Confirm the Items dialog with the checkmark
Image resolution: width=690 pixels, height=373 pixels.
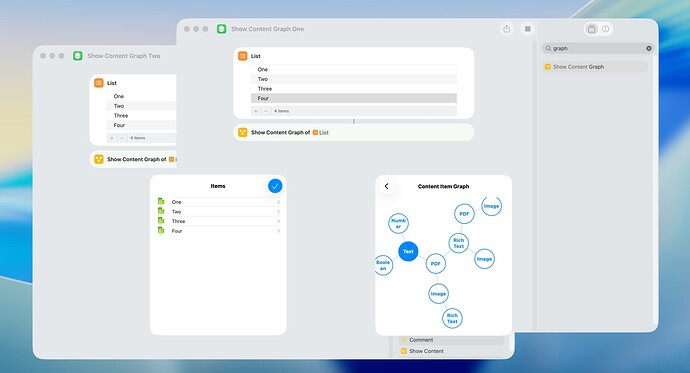pos(275,186)
